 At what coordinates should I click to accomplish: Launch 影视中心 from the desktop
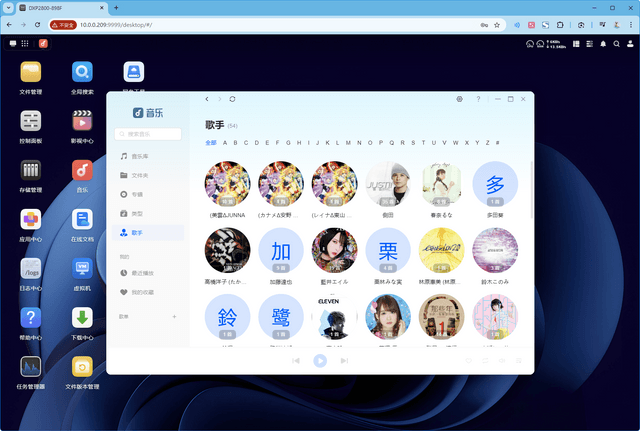point(82,121)
